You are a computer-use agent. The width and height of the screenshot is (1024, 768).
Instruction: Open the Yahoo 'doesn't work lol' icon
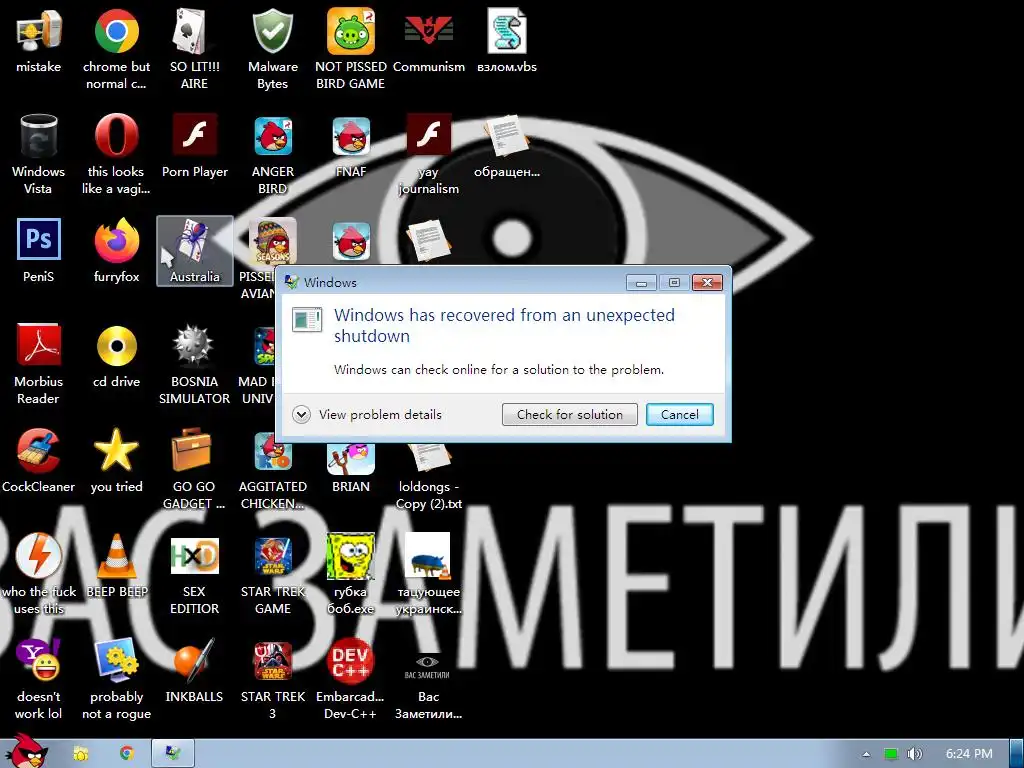39,660
